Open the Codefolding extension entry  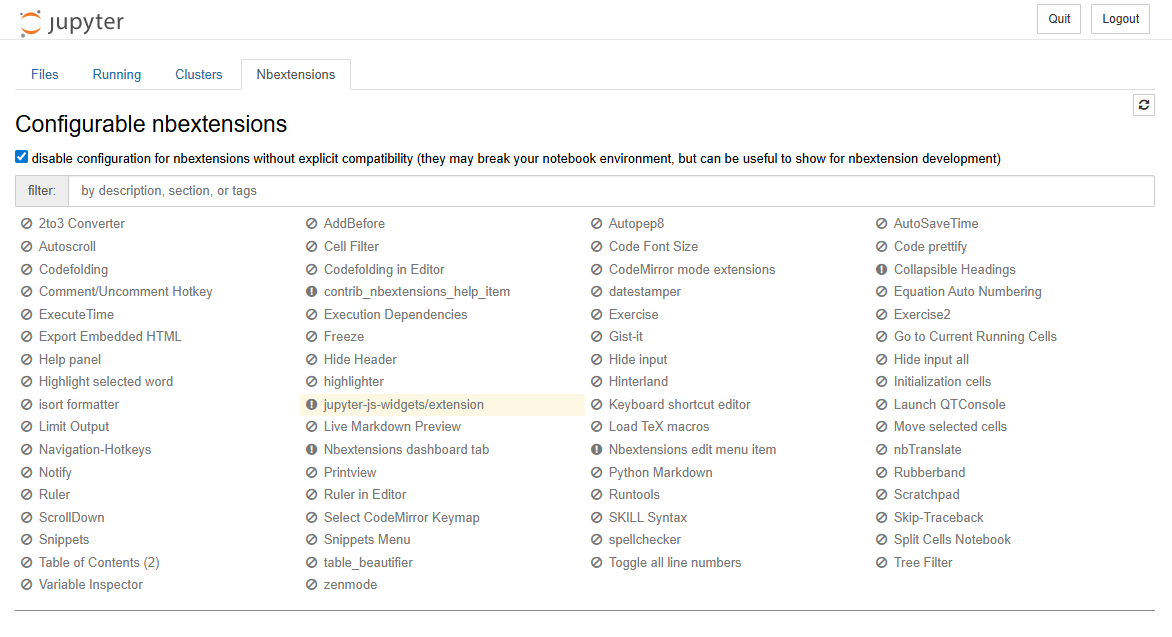[x=73, y=269]
